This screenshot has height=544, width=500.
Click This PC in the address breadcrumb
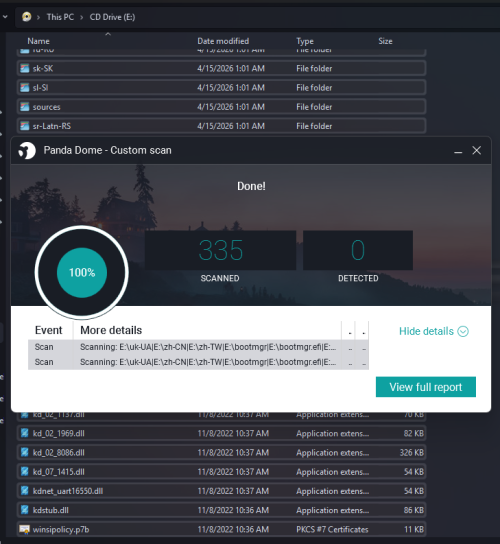coord(60,17)
